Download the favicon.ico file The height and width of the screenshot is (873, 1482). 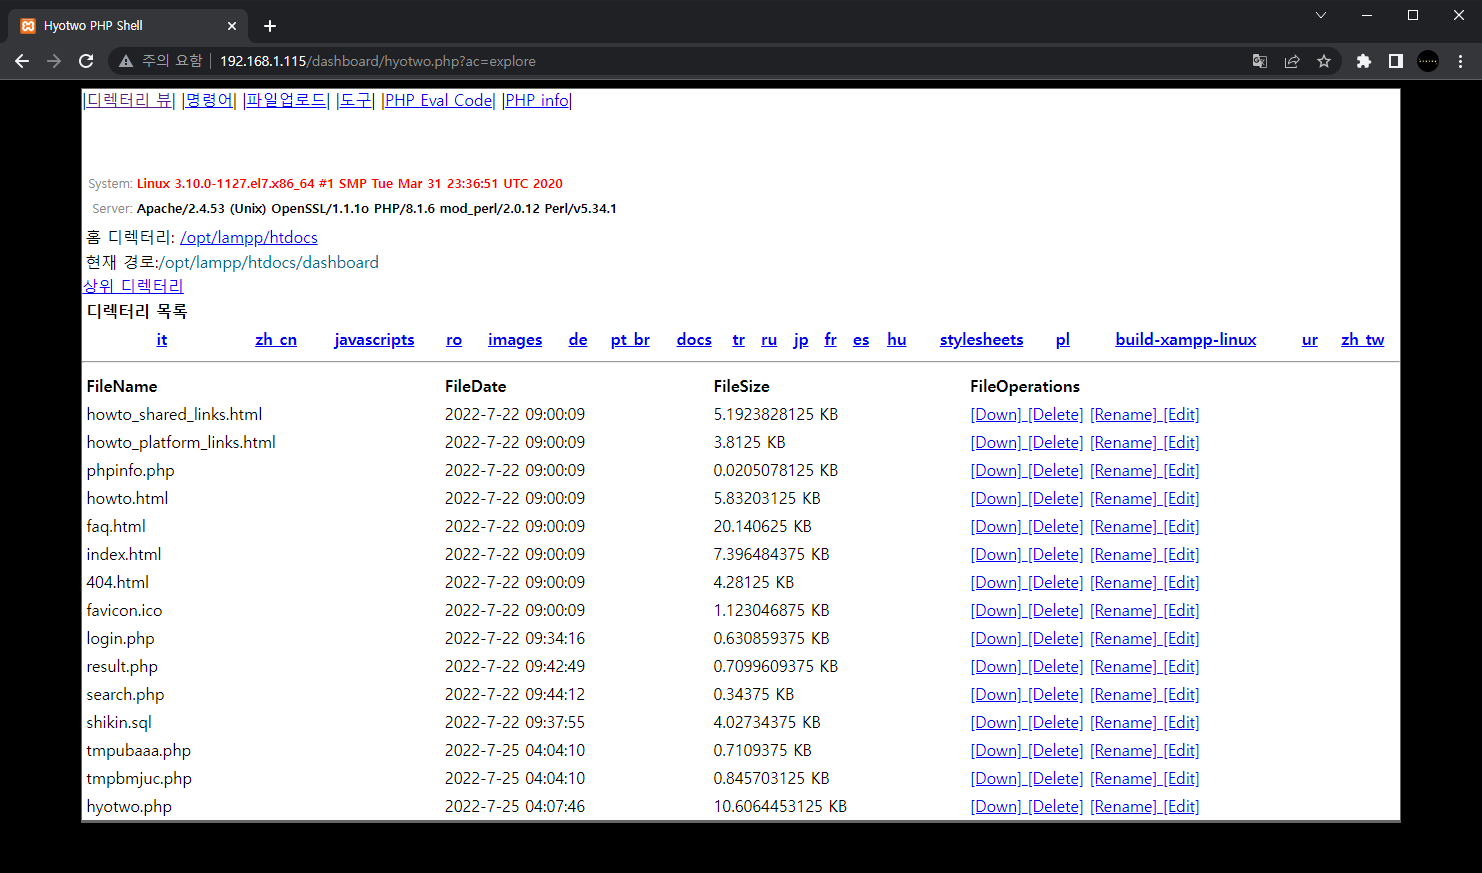(x=996, y=610)
